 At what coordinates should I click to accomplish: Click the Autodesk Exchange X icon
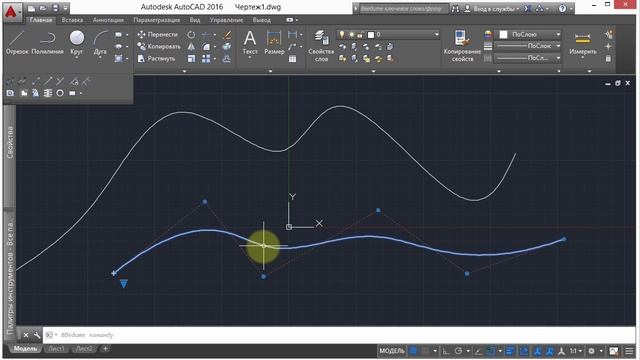(527, 8)
